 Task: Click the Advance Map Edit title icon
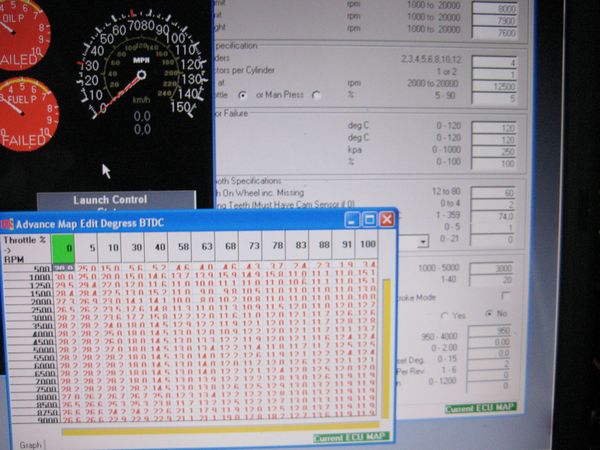tap(7, 224)
